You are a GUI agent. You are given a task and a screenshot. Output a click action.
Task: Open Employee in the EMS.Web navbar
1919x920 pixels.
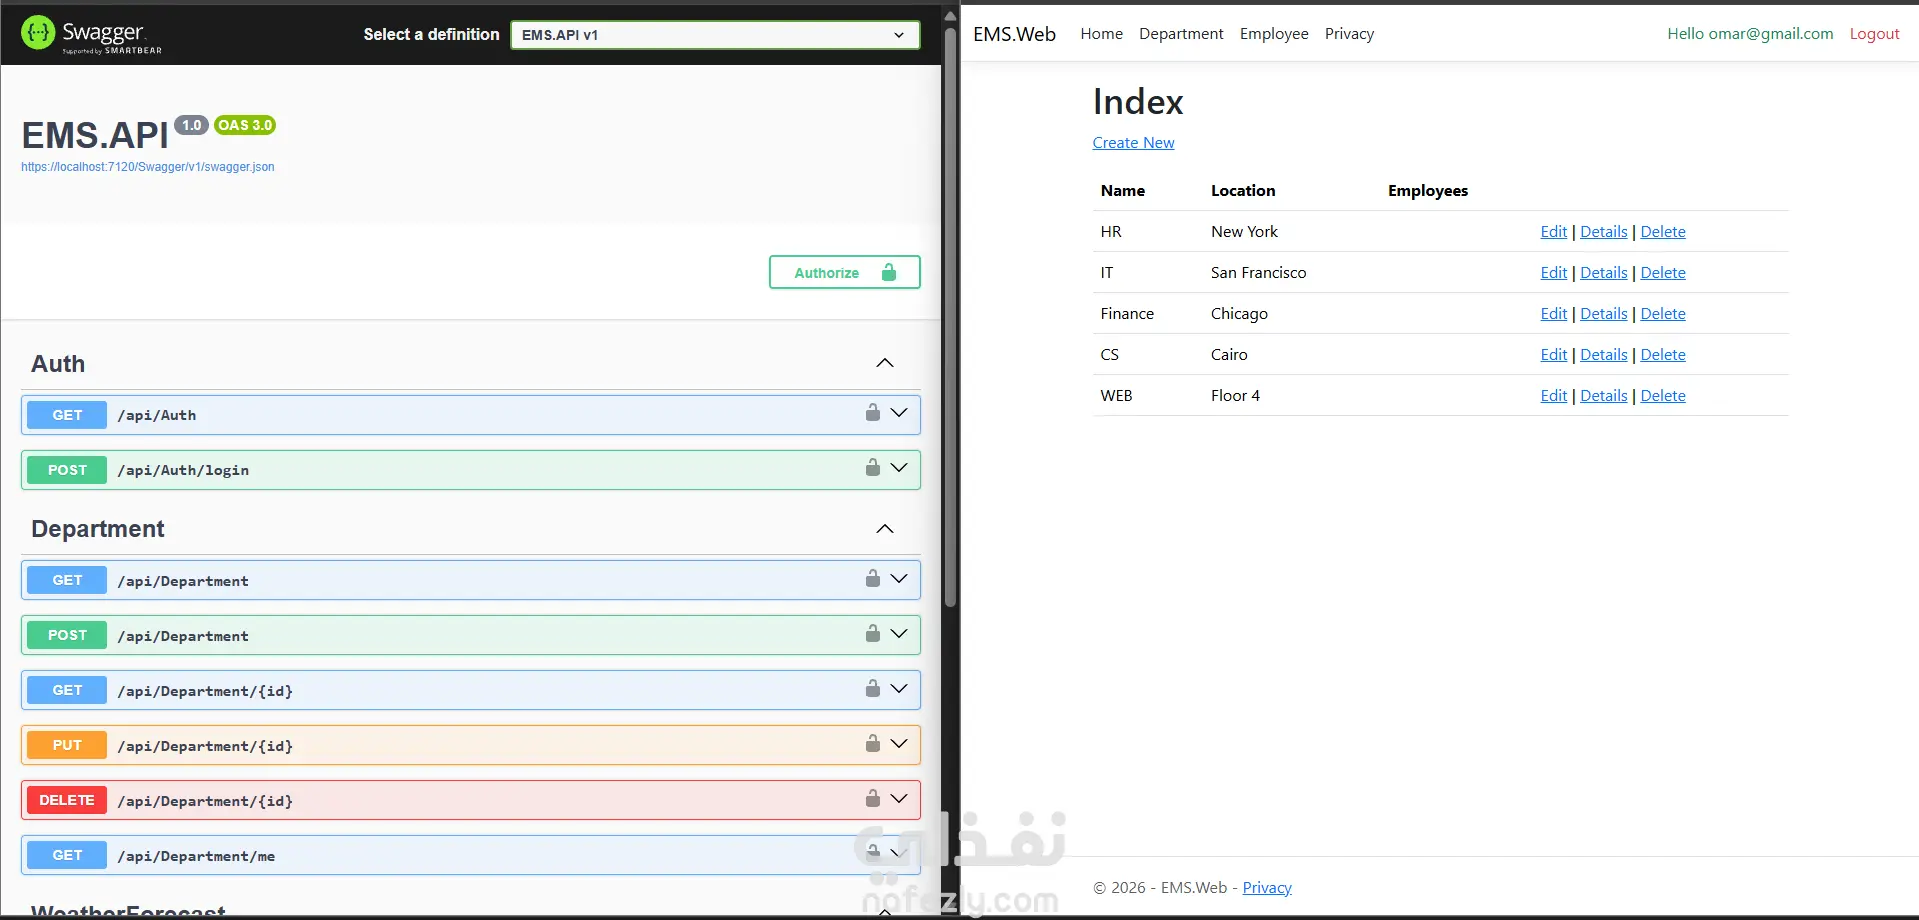point(1274,34)
